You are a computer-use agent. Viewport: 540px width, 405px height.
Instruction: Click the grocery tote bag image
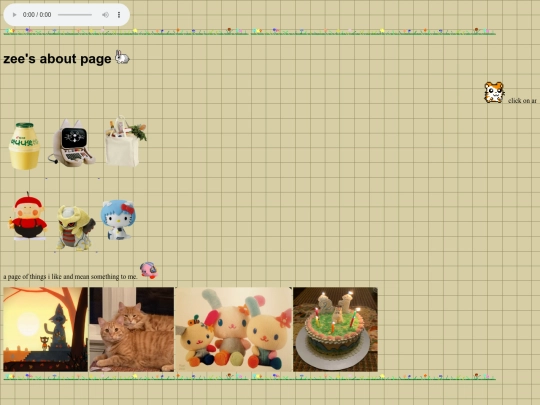click(x=125, y=142)
